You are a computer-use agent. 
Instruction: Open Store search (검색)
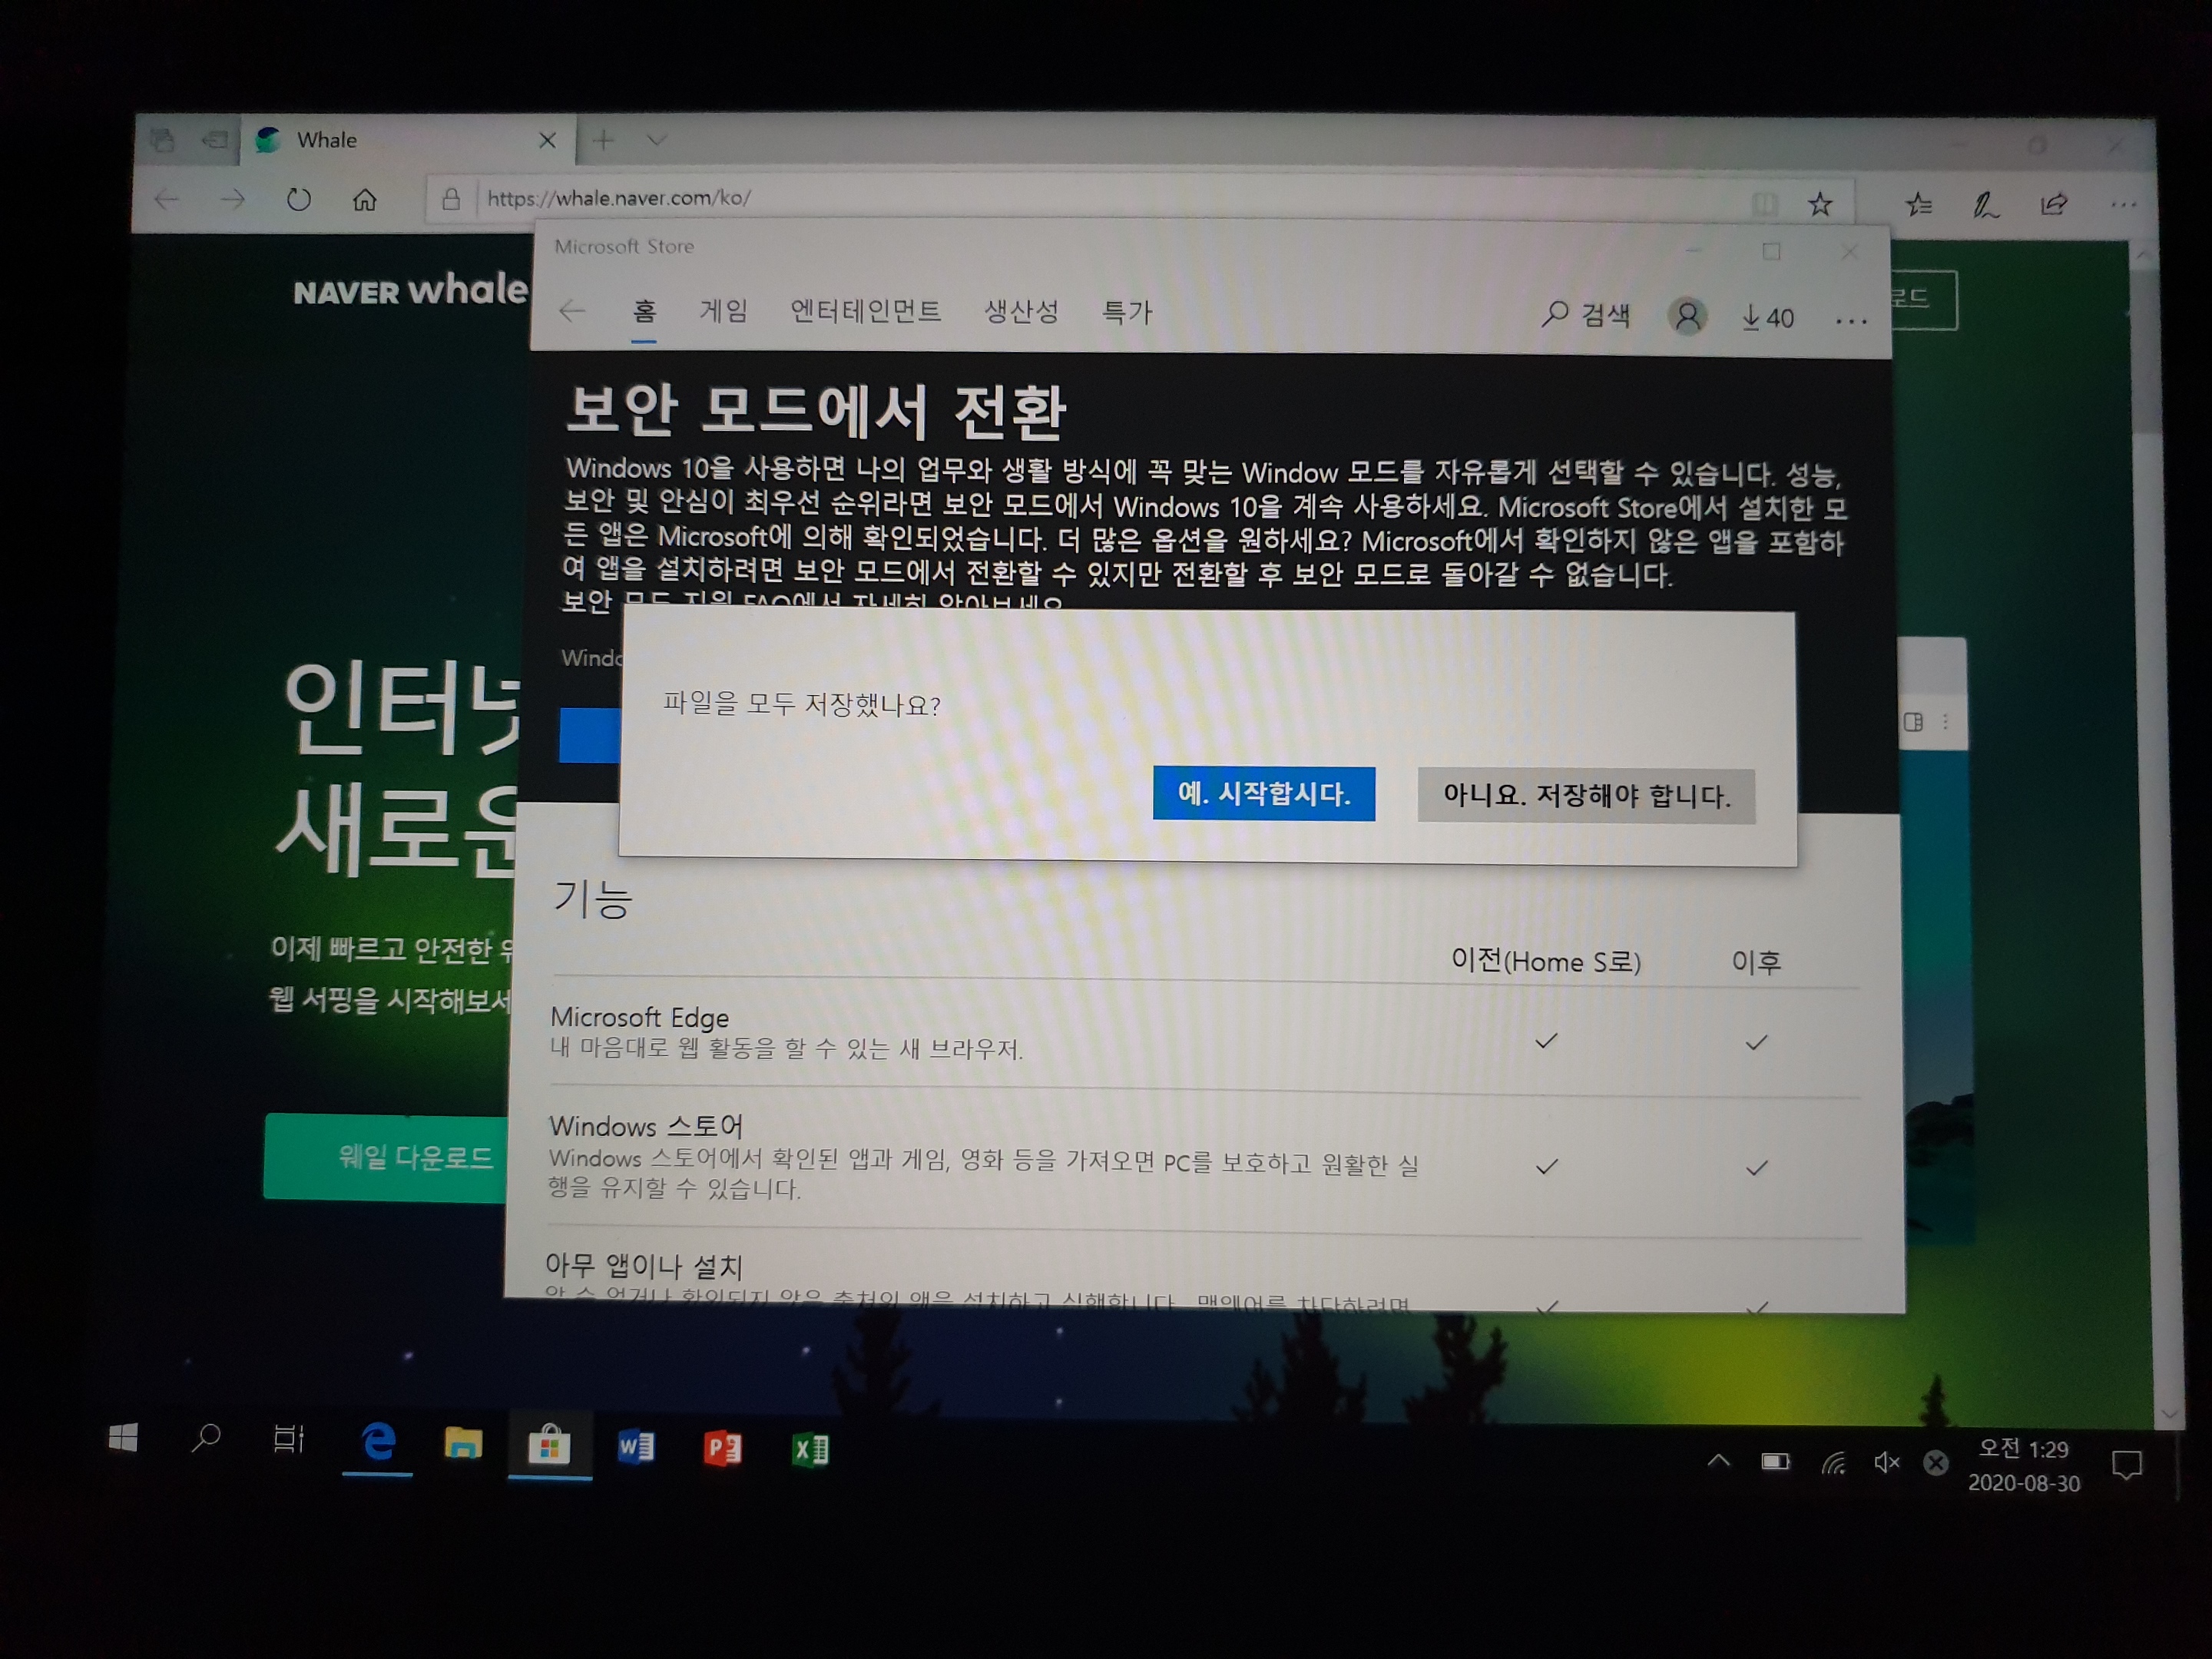pos(1586,315)
